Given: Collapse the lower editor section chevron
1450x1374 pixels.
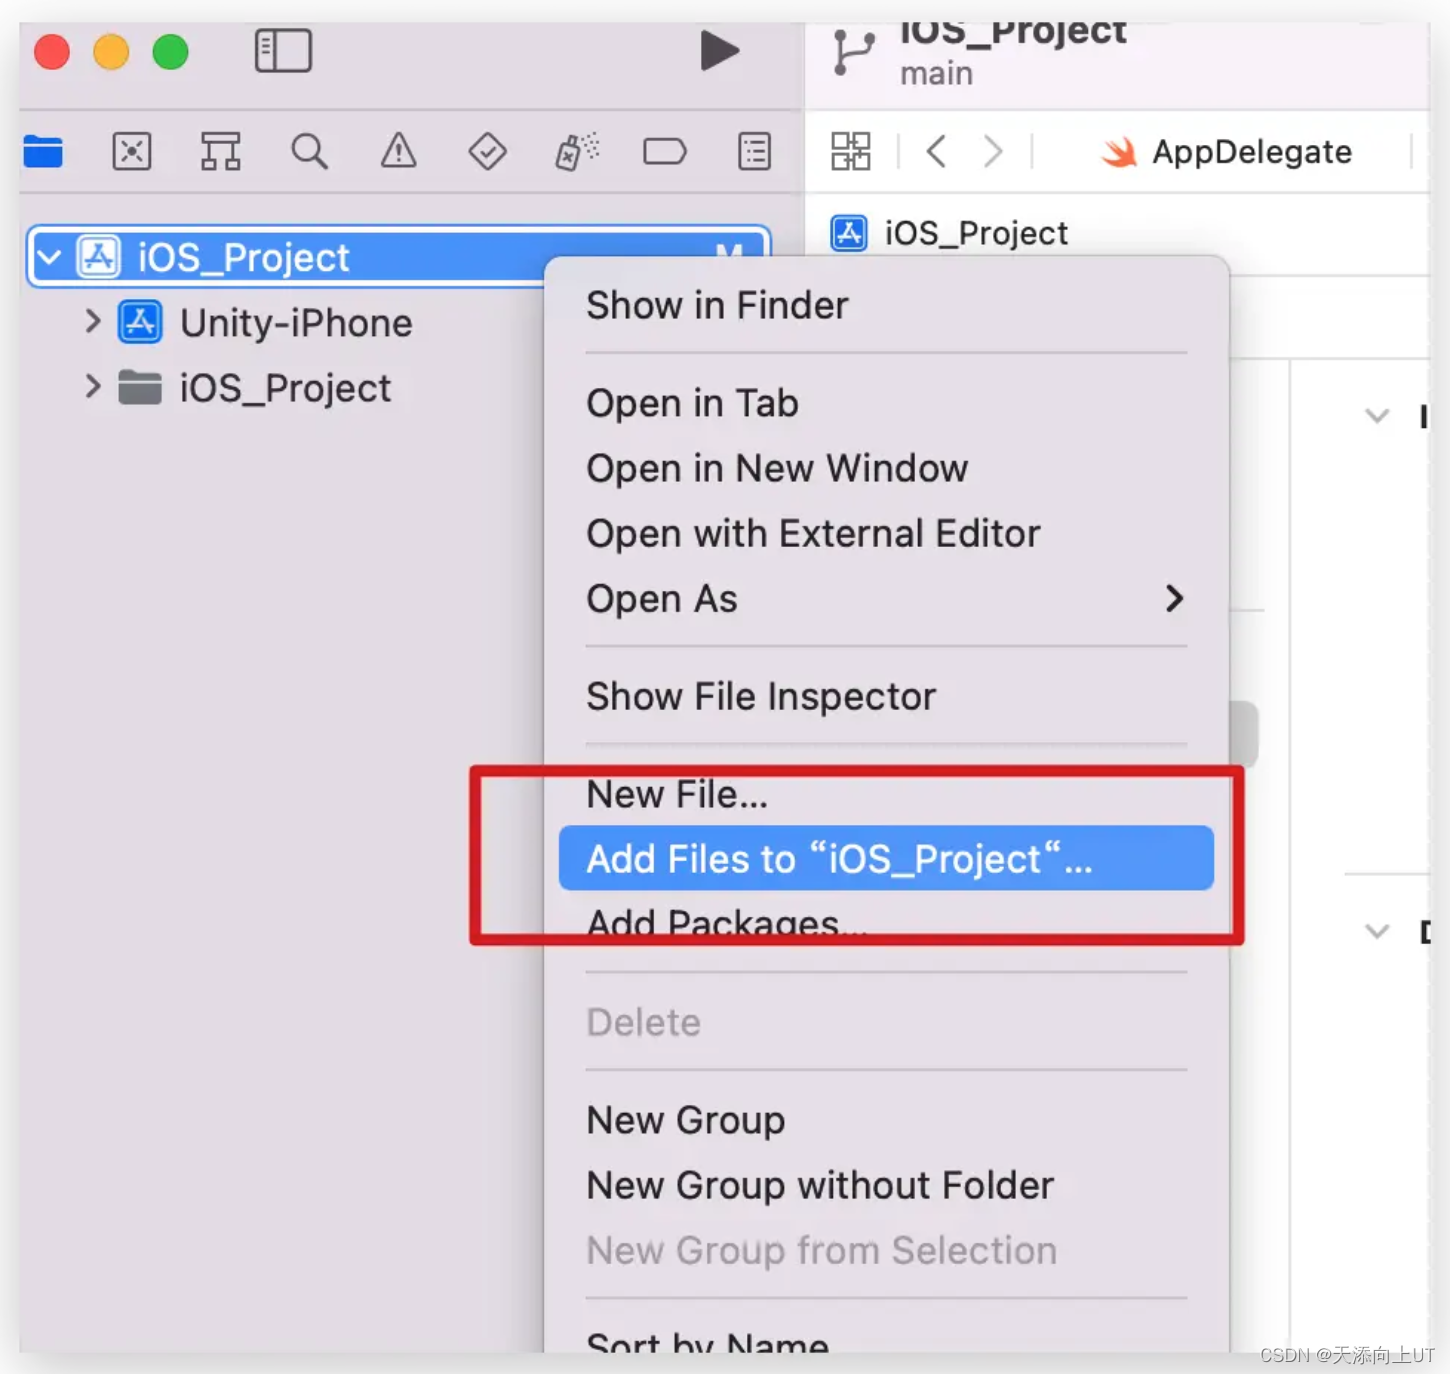Looking at the screenshot, I should click(x=1377, y=931).
